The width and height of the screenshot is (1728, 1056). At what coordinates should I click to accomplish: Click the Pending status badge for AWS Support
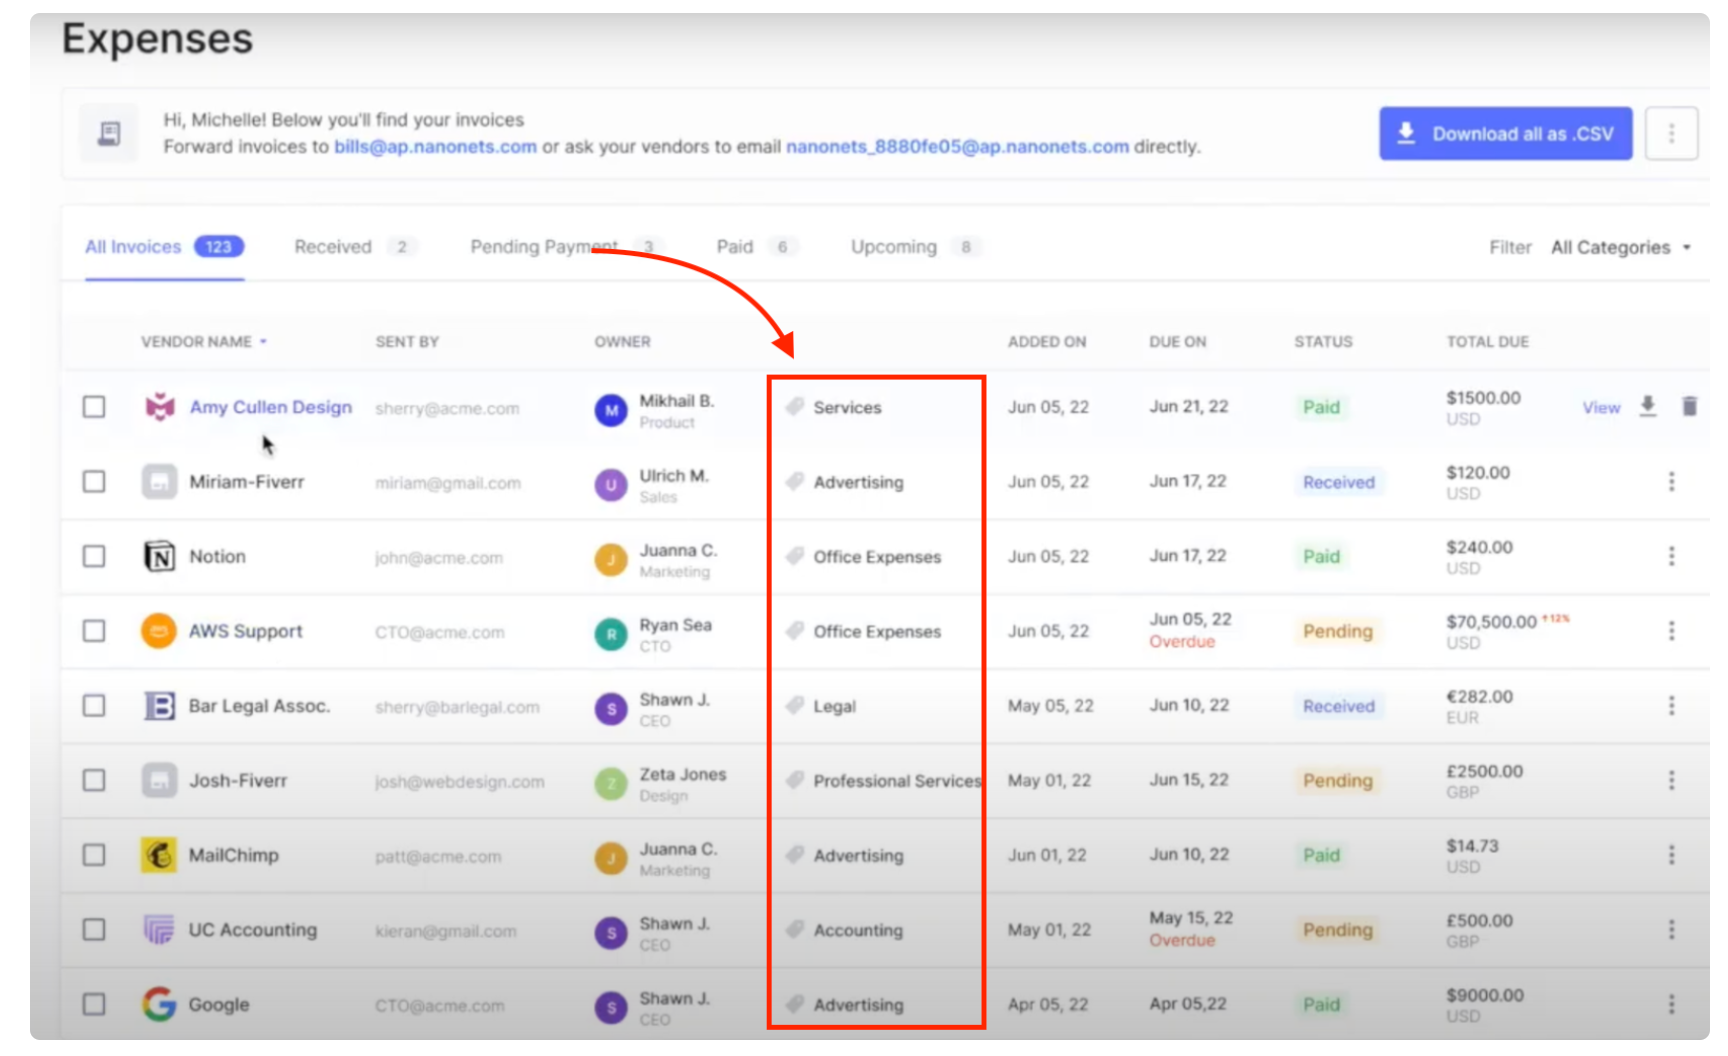pos(1337,631)
